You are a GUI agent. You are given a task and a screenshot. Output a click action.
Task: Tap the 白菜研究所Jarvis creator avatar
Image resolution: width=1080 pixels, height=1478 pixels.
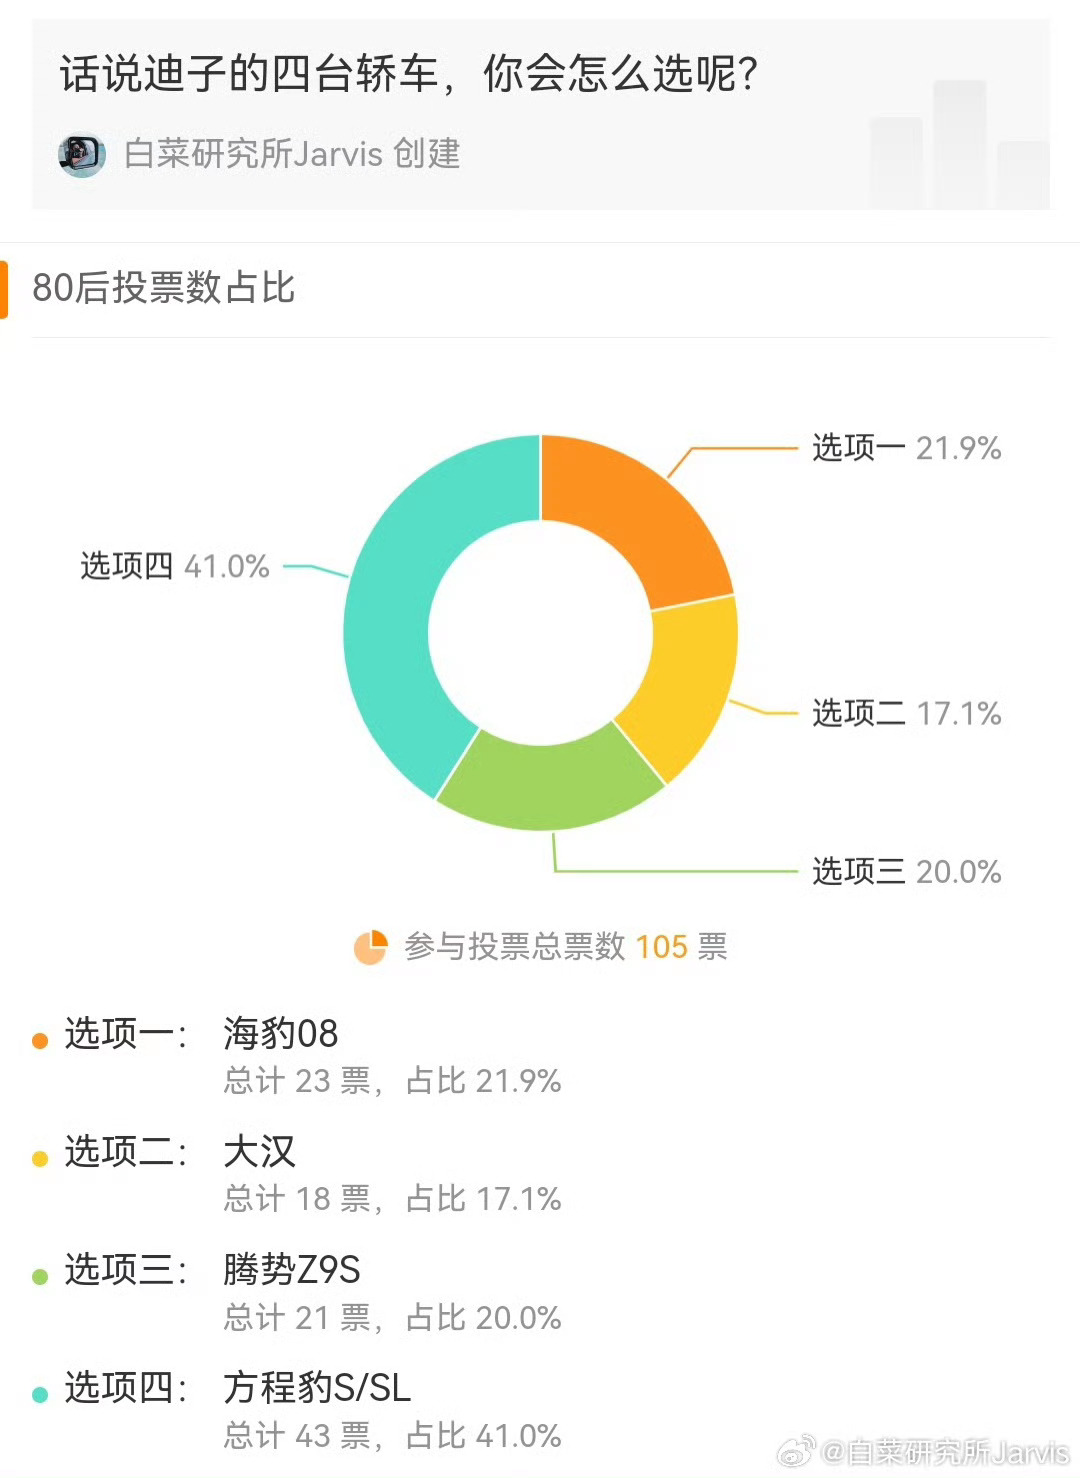point(82,155)
